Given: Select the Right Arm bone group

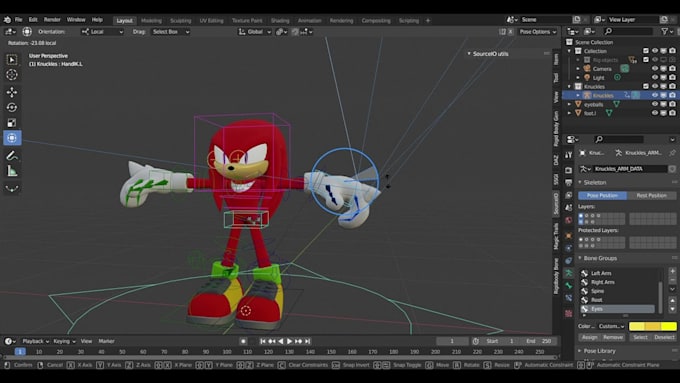Looking at the screenshot, I should [x=618, y=282].
